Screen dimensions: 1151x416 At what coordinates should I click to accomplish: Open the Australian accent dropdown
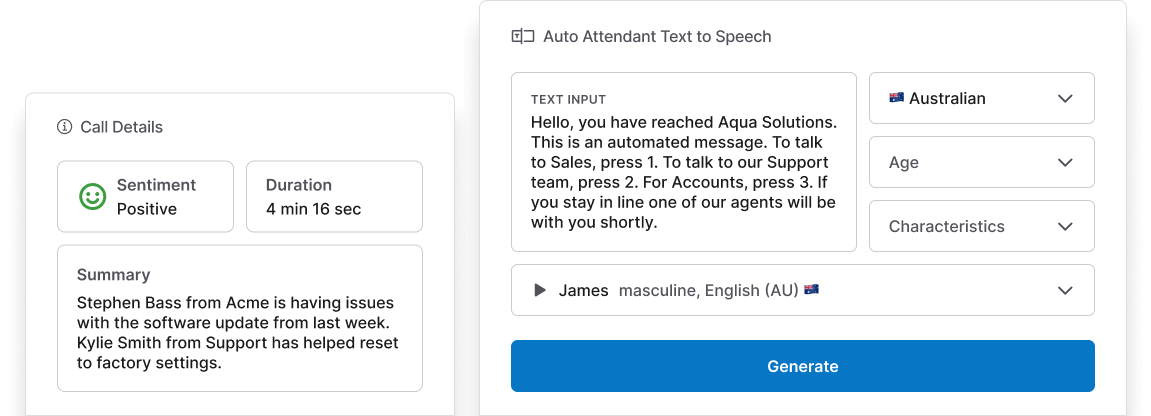click(1065, 98)
